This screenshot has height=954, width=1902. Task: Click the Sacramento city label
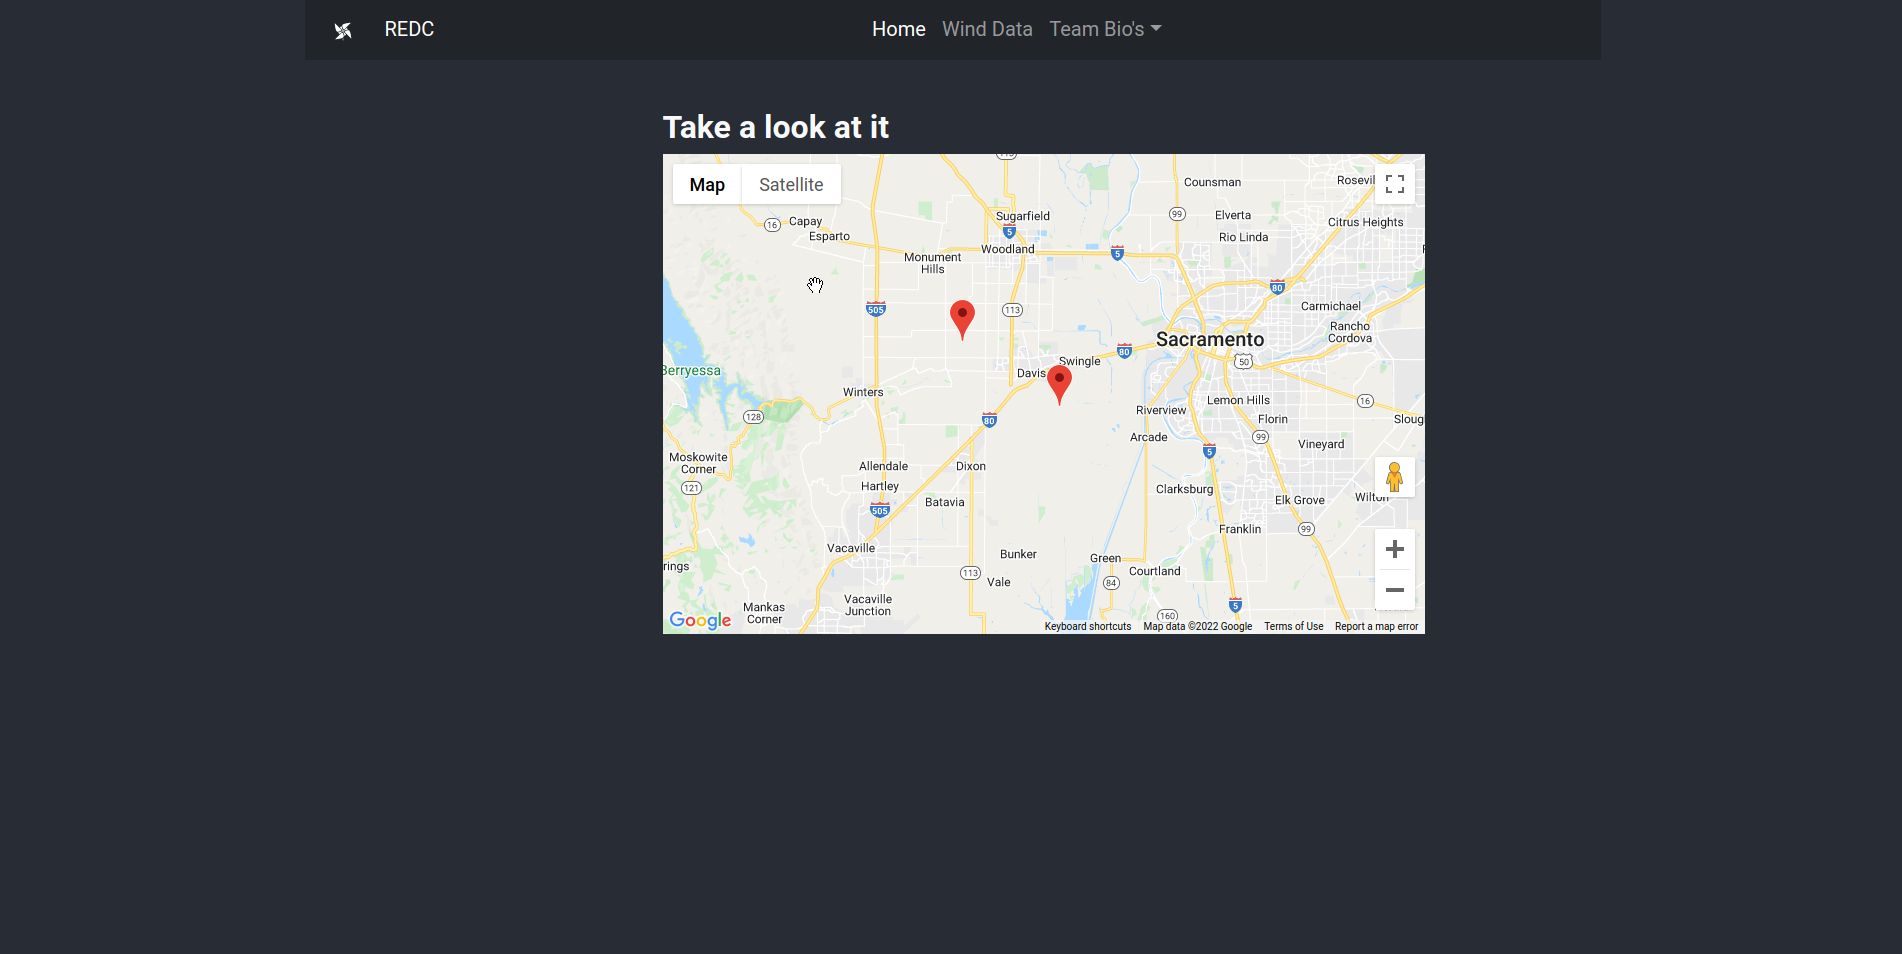[x=1210, y=340]
